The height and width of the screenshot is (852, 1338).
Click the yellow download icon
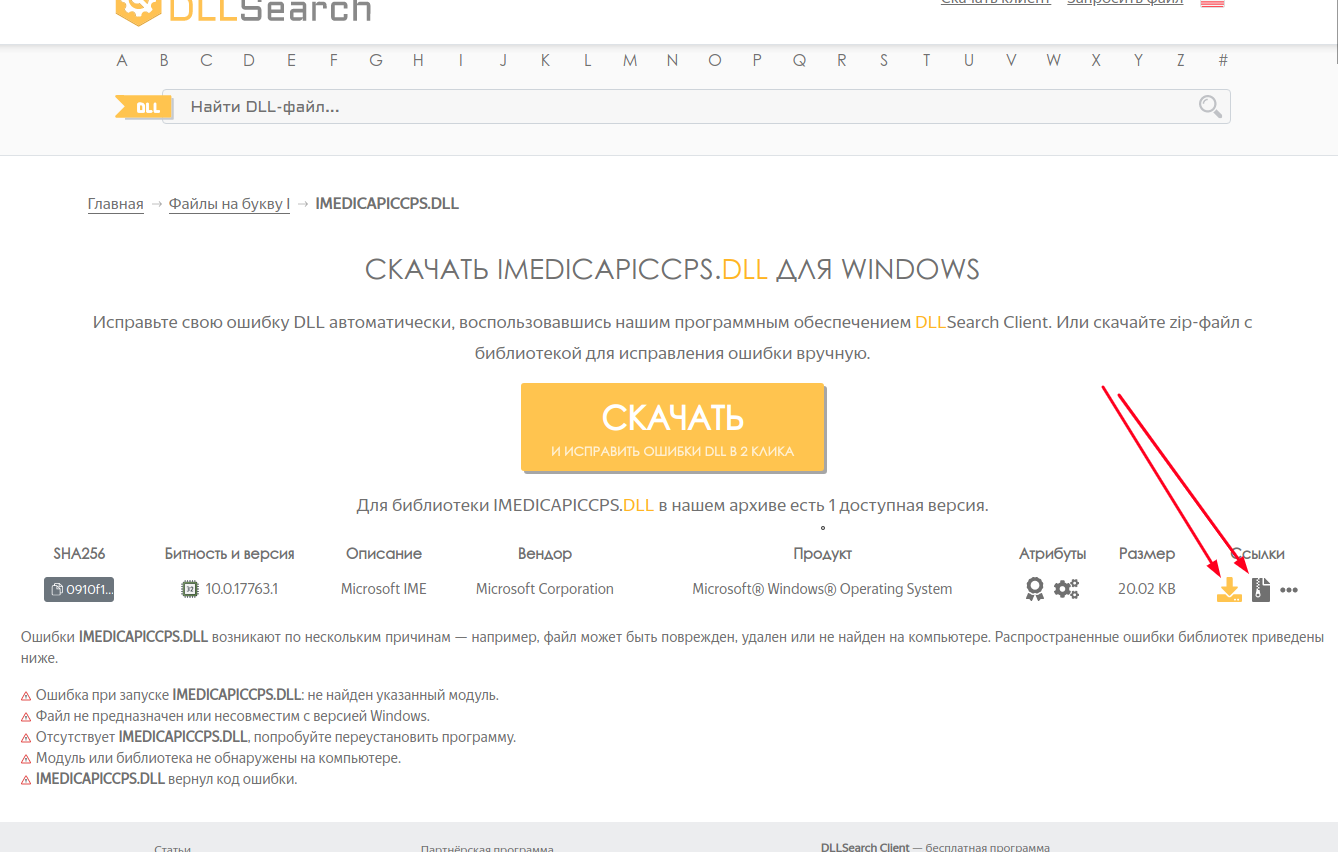(1229, 590)
